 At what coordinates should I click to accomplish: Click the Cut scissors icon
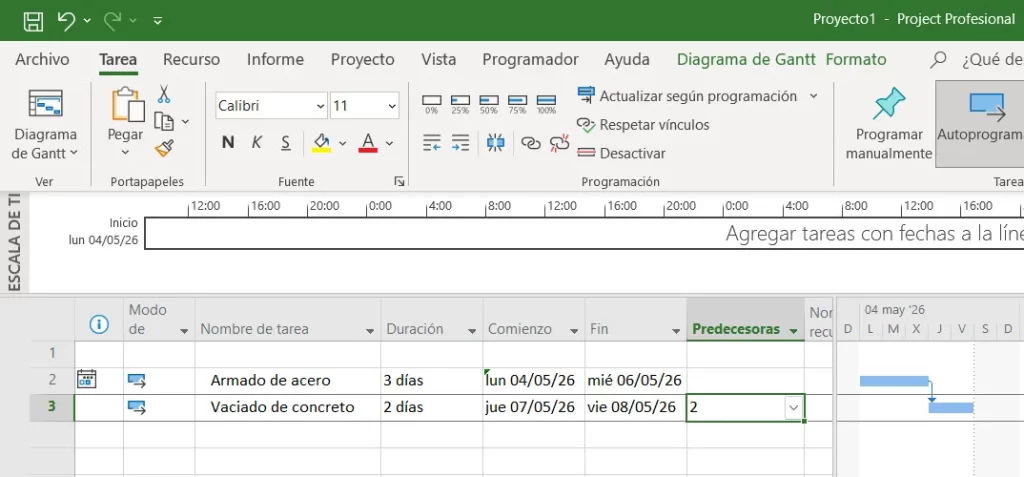point(164,94)
